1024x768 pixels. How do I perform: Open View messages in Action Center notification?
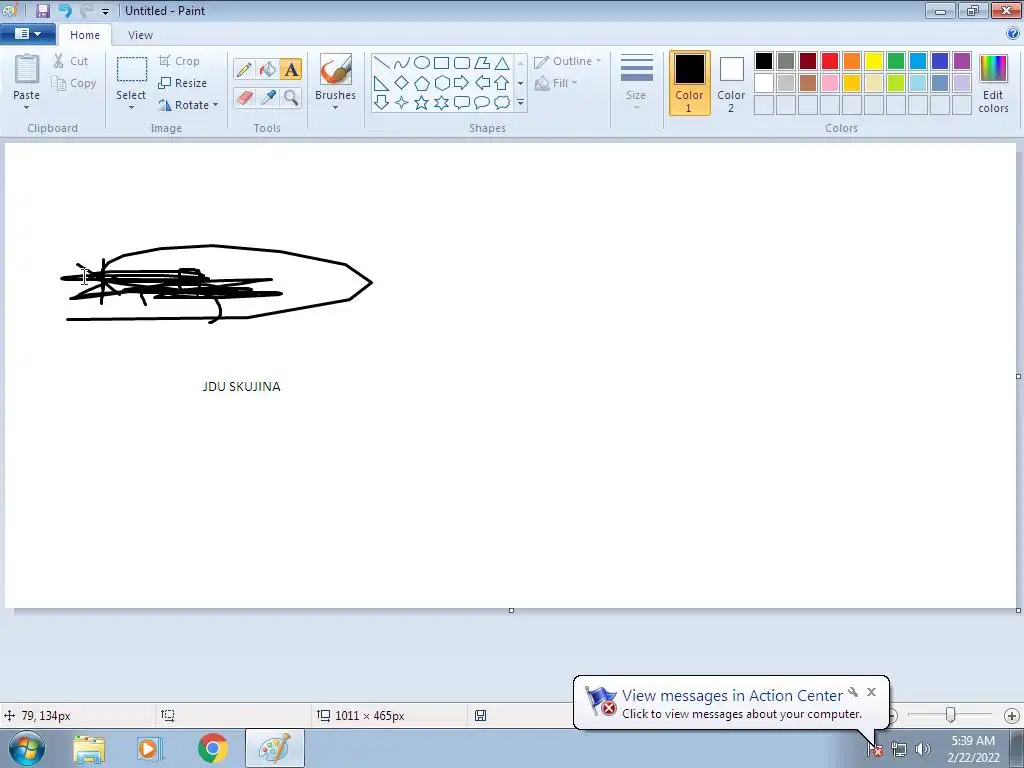point(731,703)
